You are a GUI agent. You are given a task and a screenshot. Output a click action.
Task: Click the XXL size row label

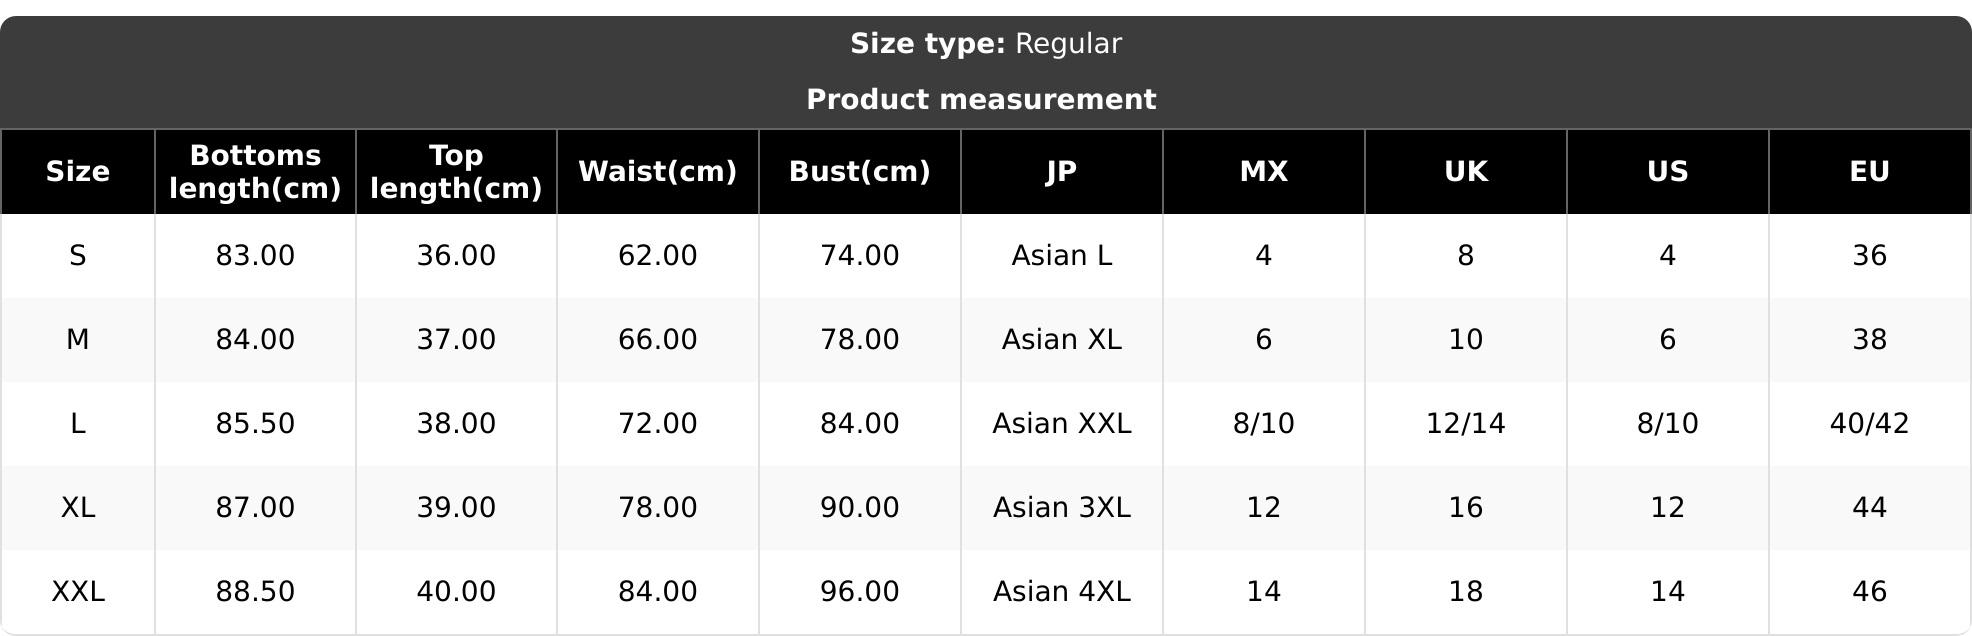78,592
